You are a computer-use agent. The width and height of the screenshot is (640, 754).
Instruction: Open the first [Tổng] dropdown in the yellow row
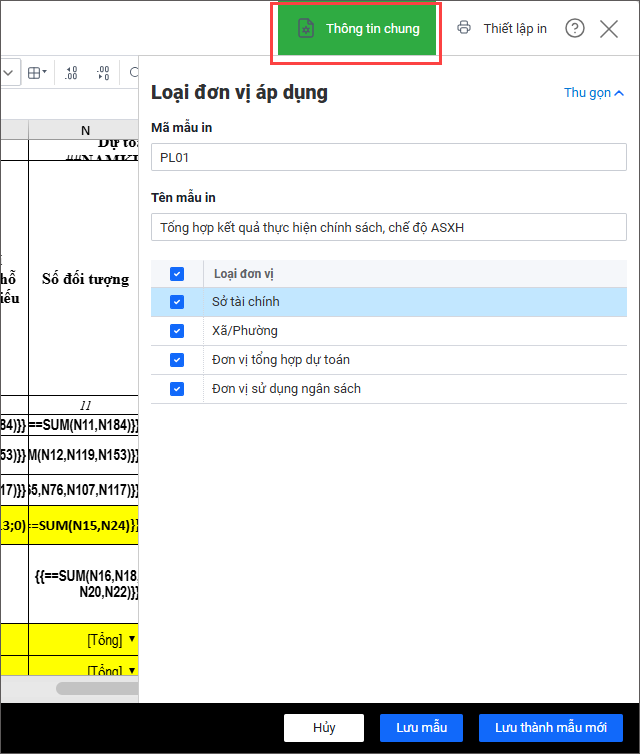tap(132, 640)
